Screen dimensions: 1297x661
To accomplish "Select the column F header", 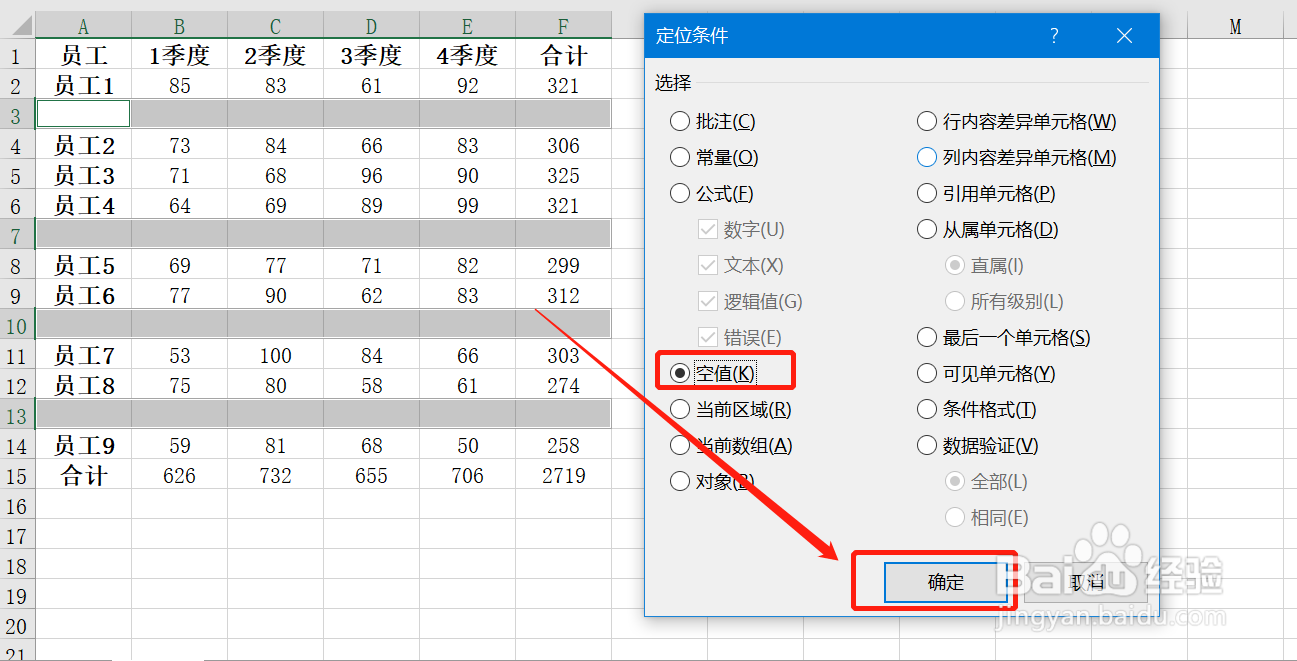I will click(x=562, y=24).
